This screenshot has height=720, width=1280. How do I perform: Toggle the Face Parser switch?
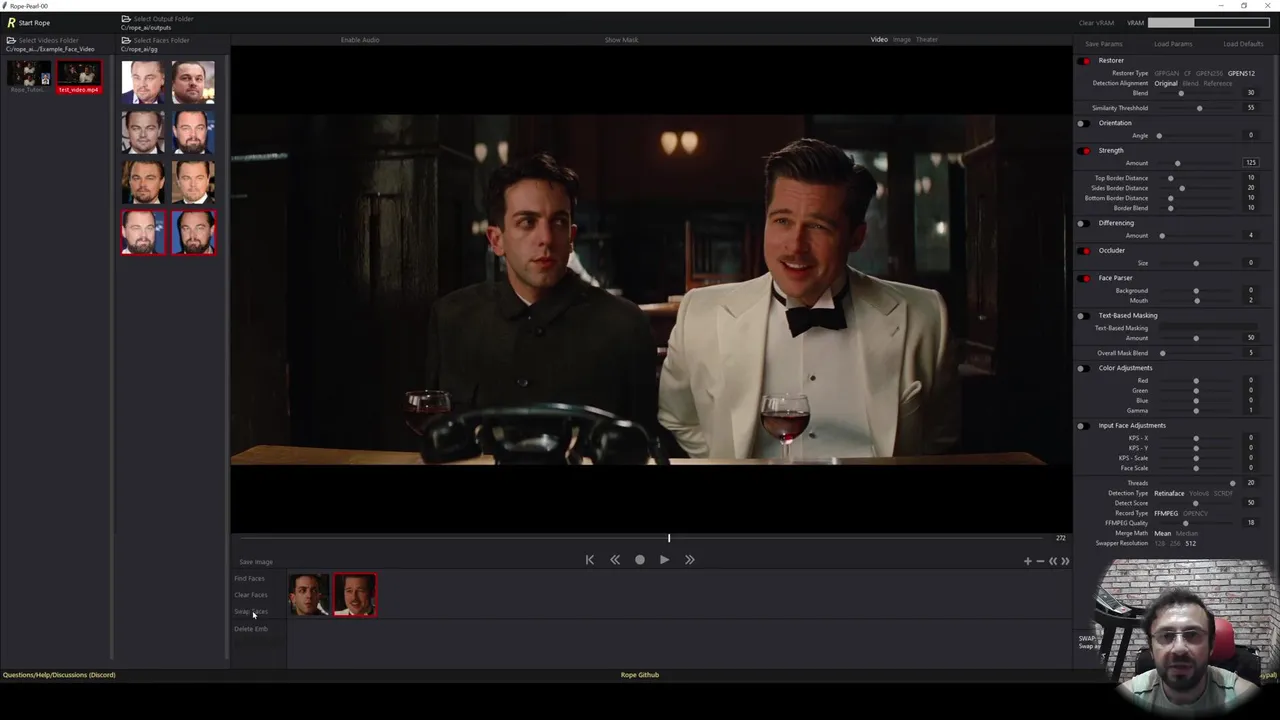(1085, 278)
